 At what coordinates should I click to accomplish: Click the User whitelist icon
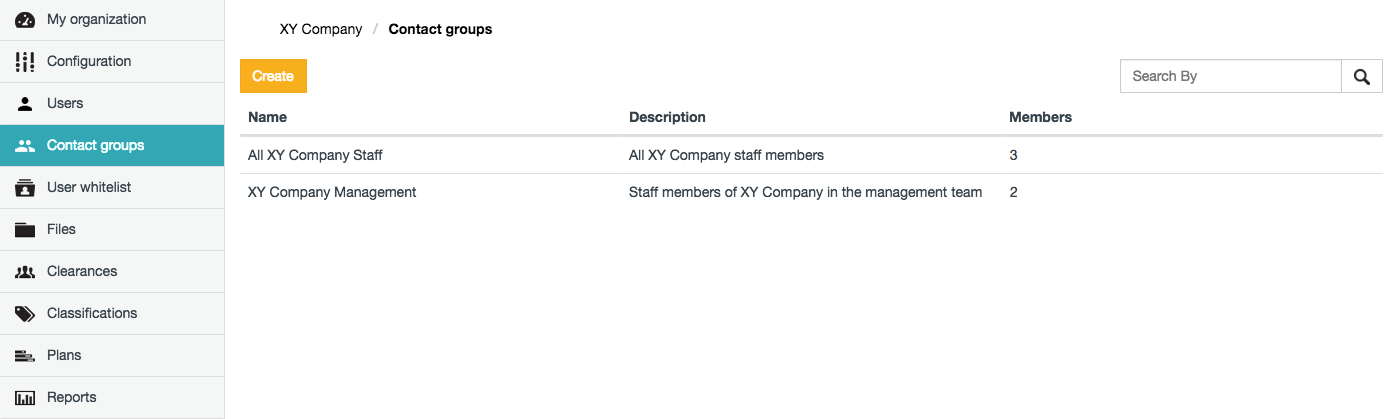25,188
